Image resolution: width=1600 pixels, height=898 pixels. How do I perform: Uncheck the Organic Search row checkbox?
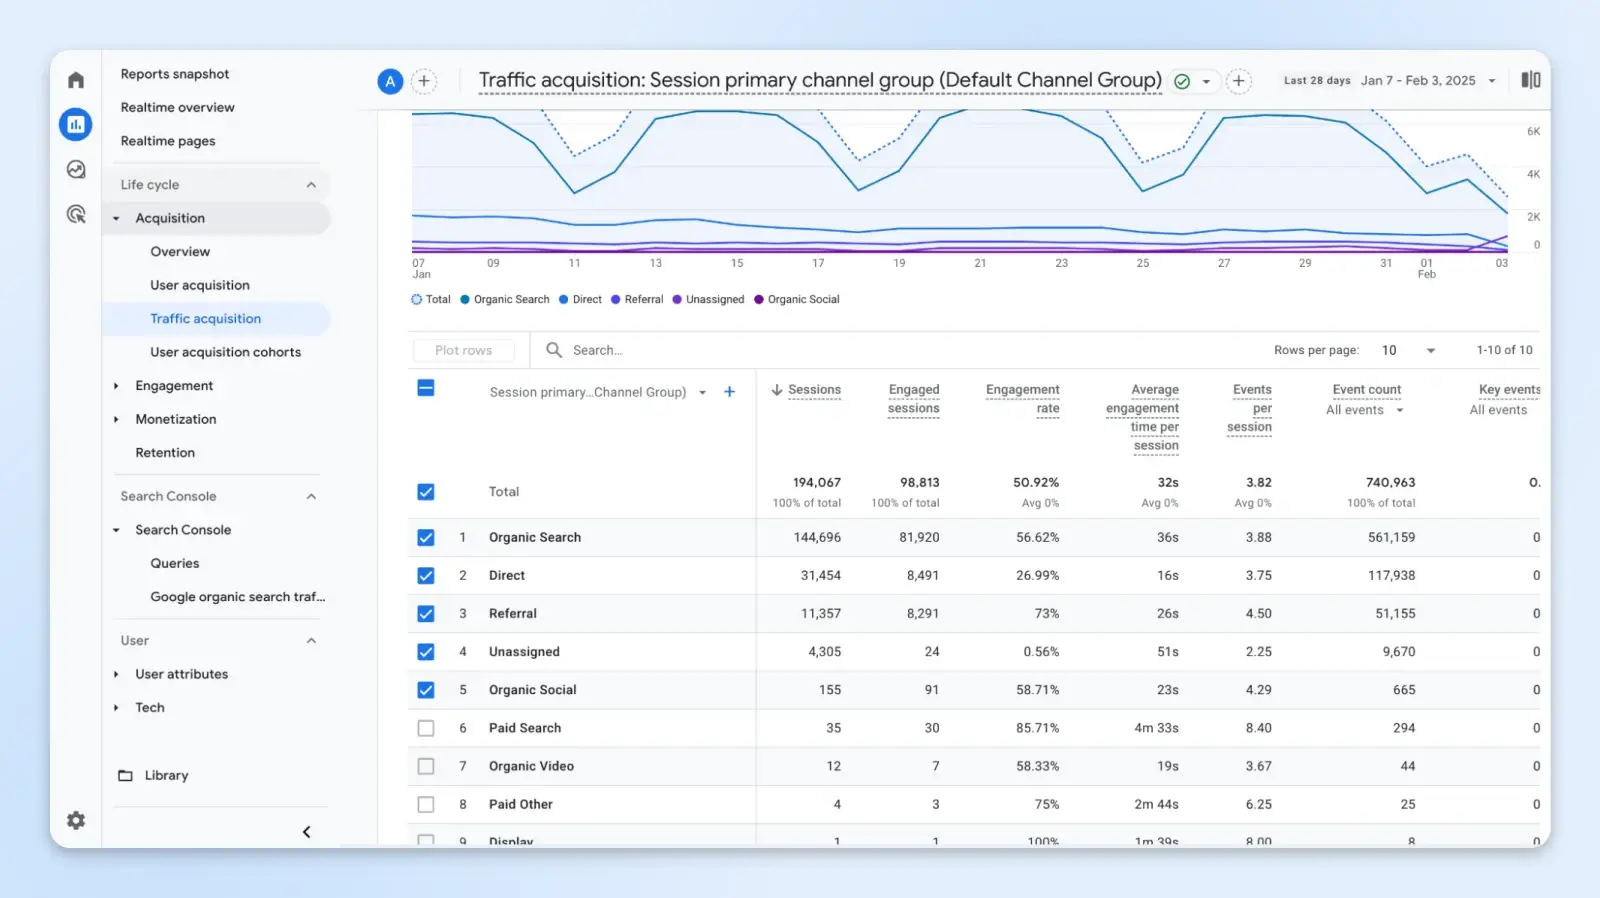(x=426, y=538)
